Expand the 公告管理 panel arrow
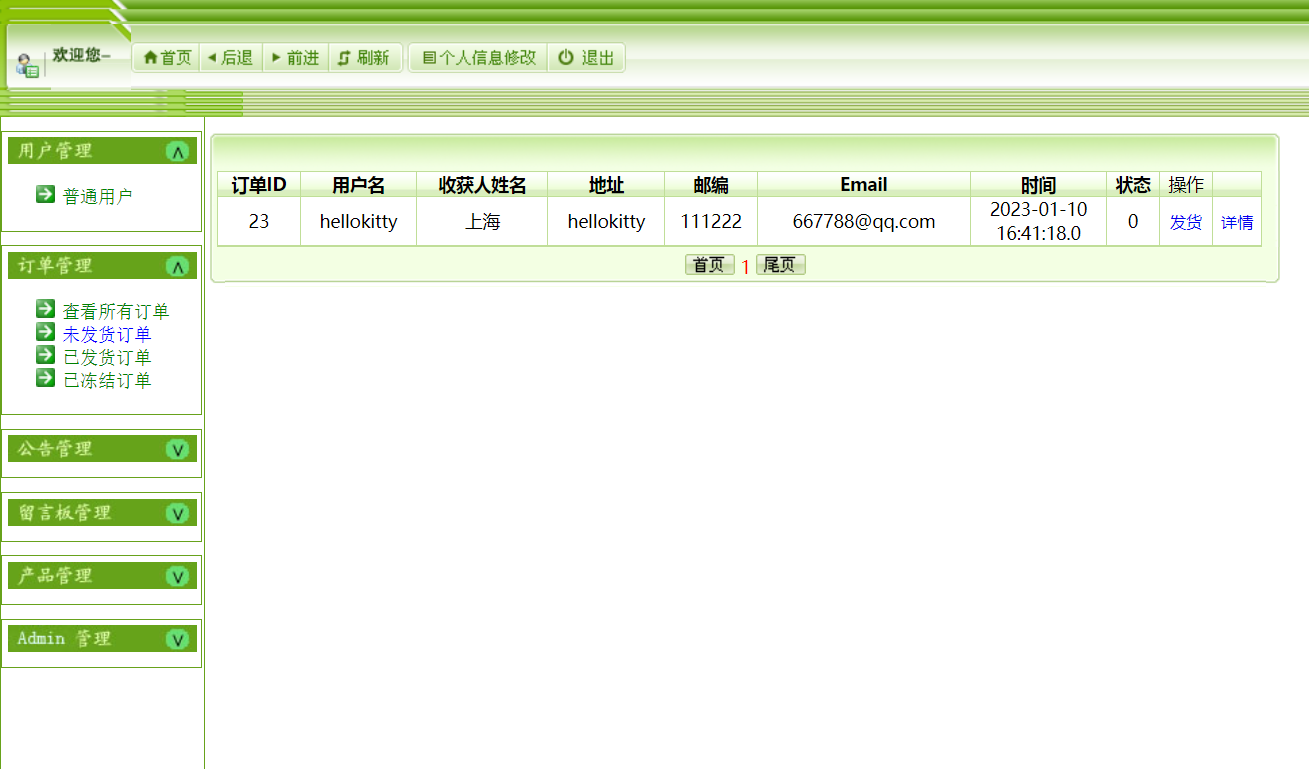Image resolution: width=1309 pixels, height=769 pixels. click(178, 449)
